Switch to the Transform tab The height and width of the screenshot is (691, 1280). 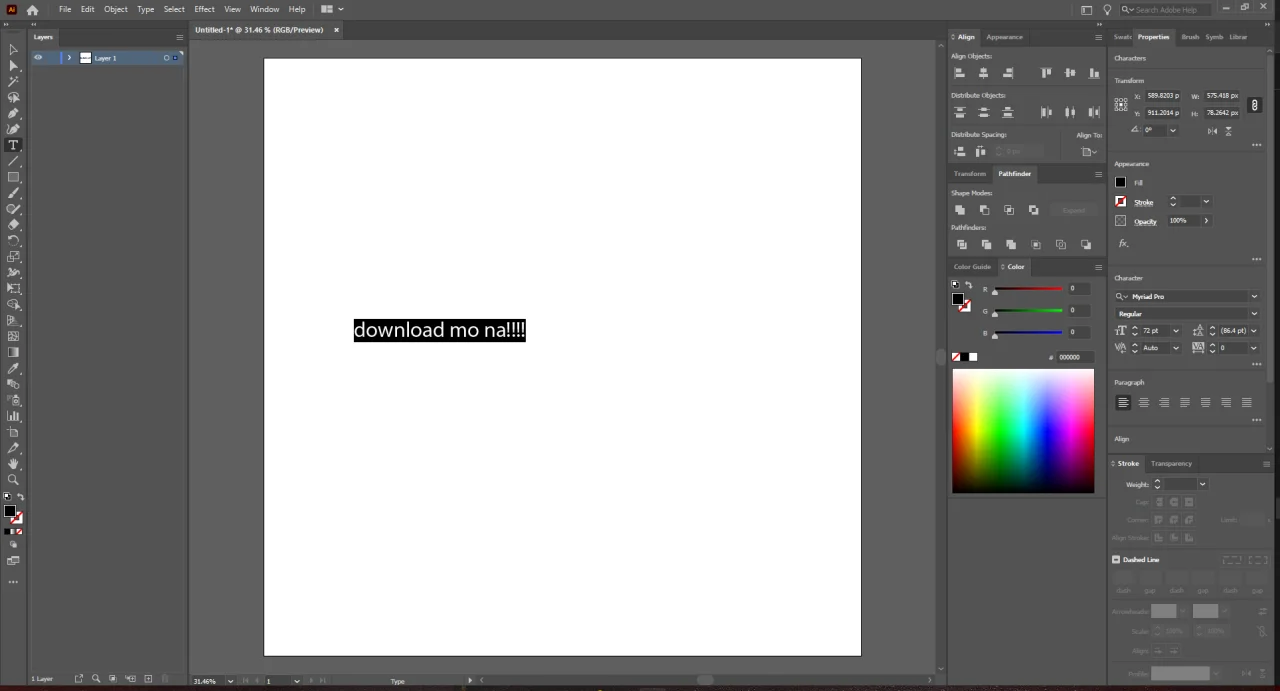[969, 174]
